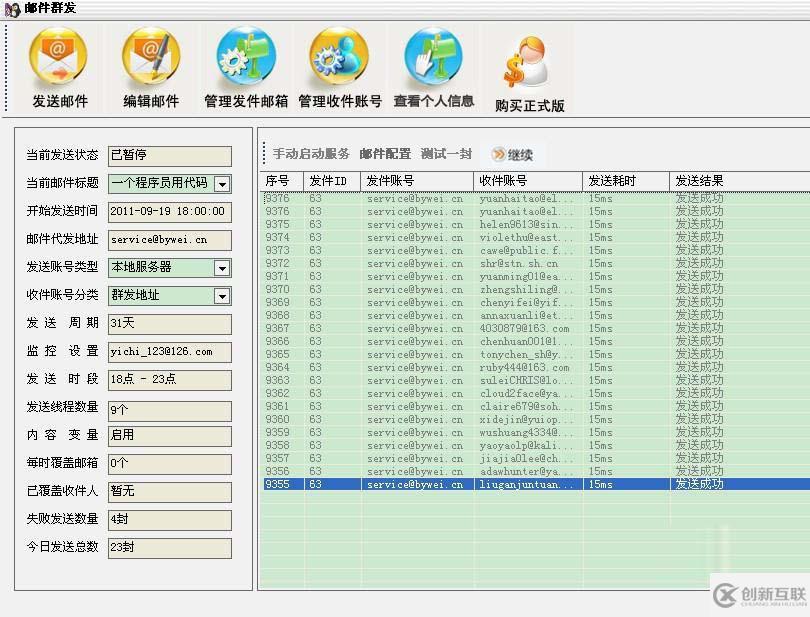This screenshot has width=810, height=617.
Task: Expand the 发送账号类型 dropdown
Action: 222,268
